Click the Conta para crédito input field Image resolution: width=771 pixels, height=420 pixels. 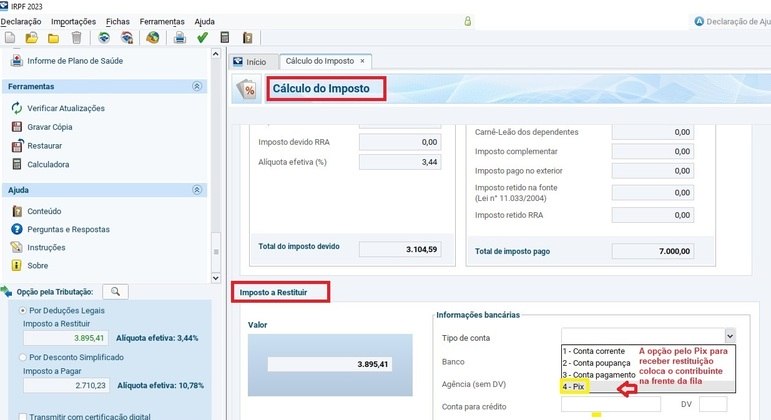[x=611, y=404]
